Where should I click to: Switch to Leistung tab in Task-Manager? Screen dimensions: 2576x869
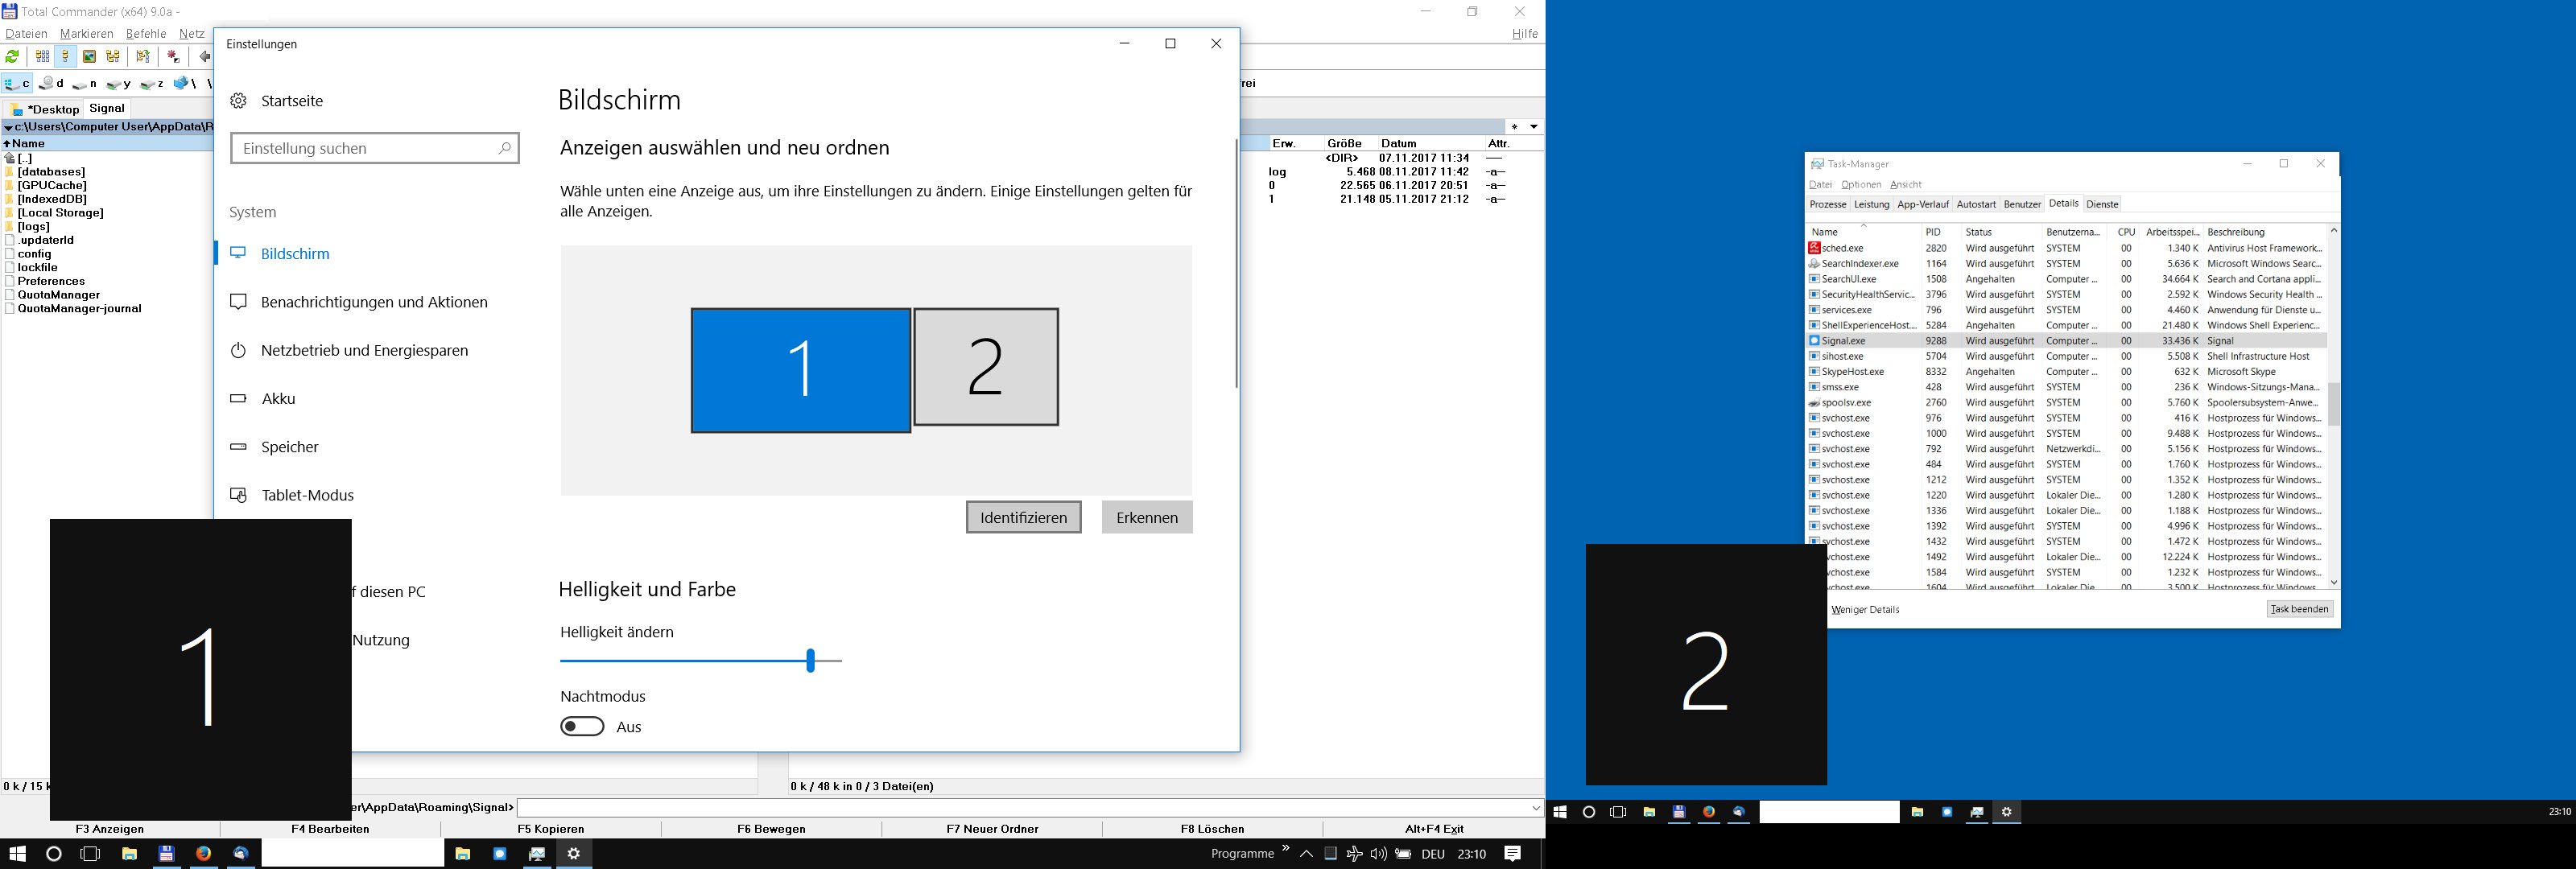(x=1871, y=204)
